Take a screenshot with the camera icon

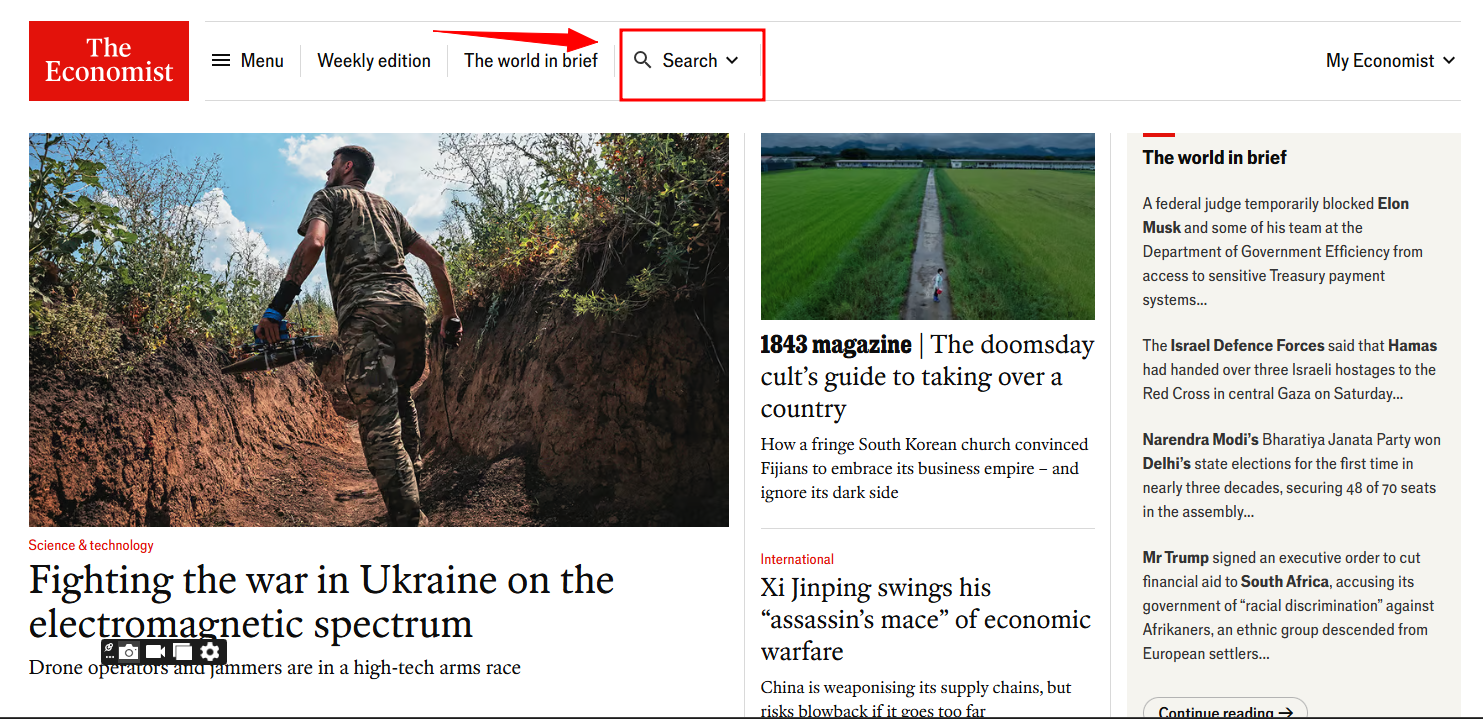click(x=129, y=652)
